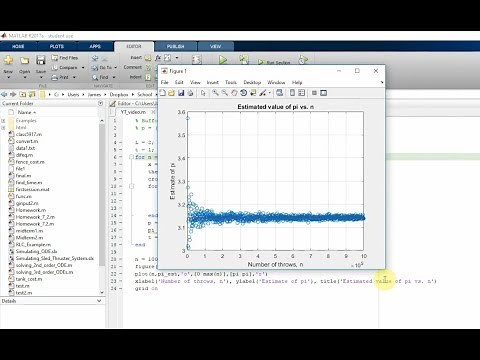
Task: Open the Insert menu in Figure 1
Action: [x=213, y=82]
